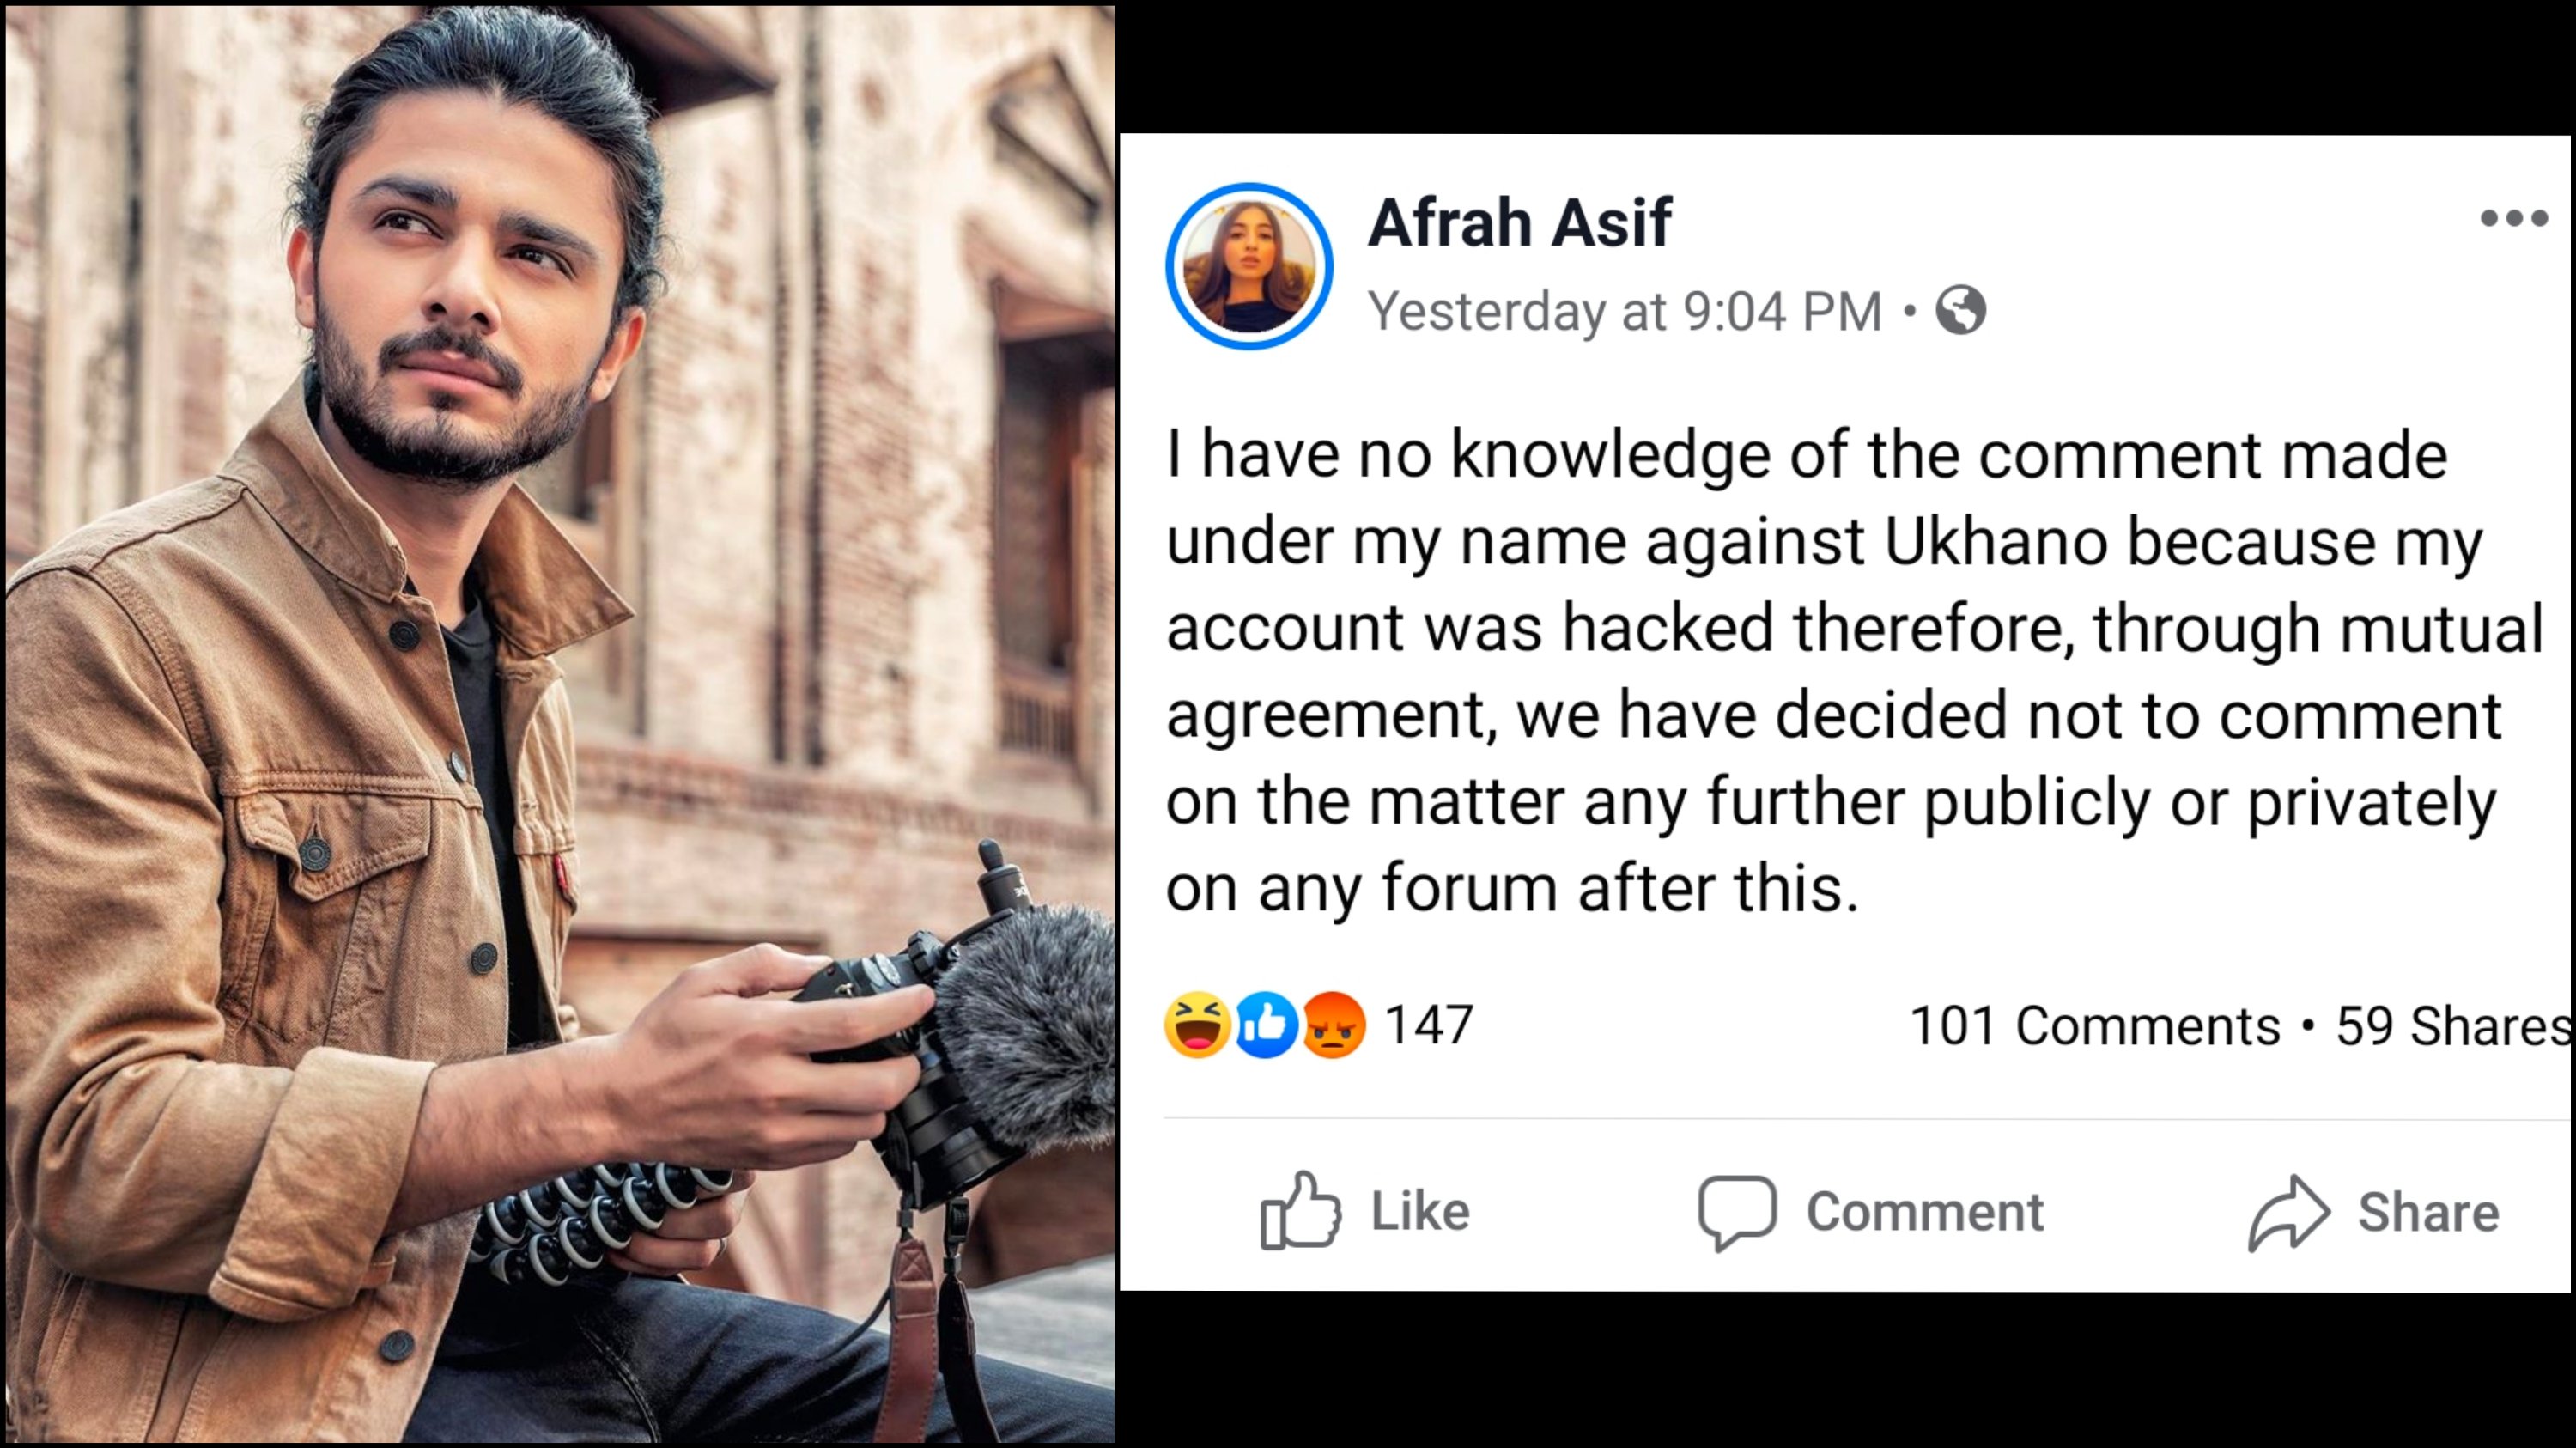
Task: Click the angry red reaction emoji
Action: tap(1334, 1025)
